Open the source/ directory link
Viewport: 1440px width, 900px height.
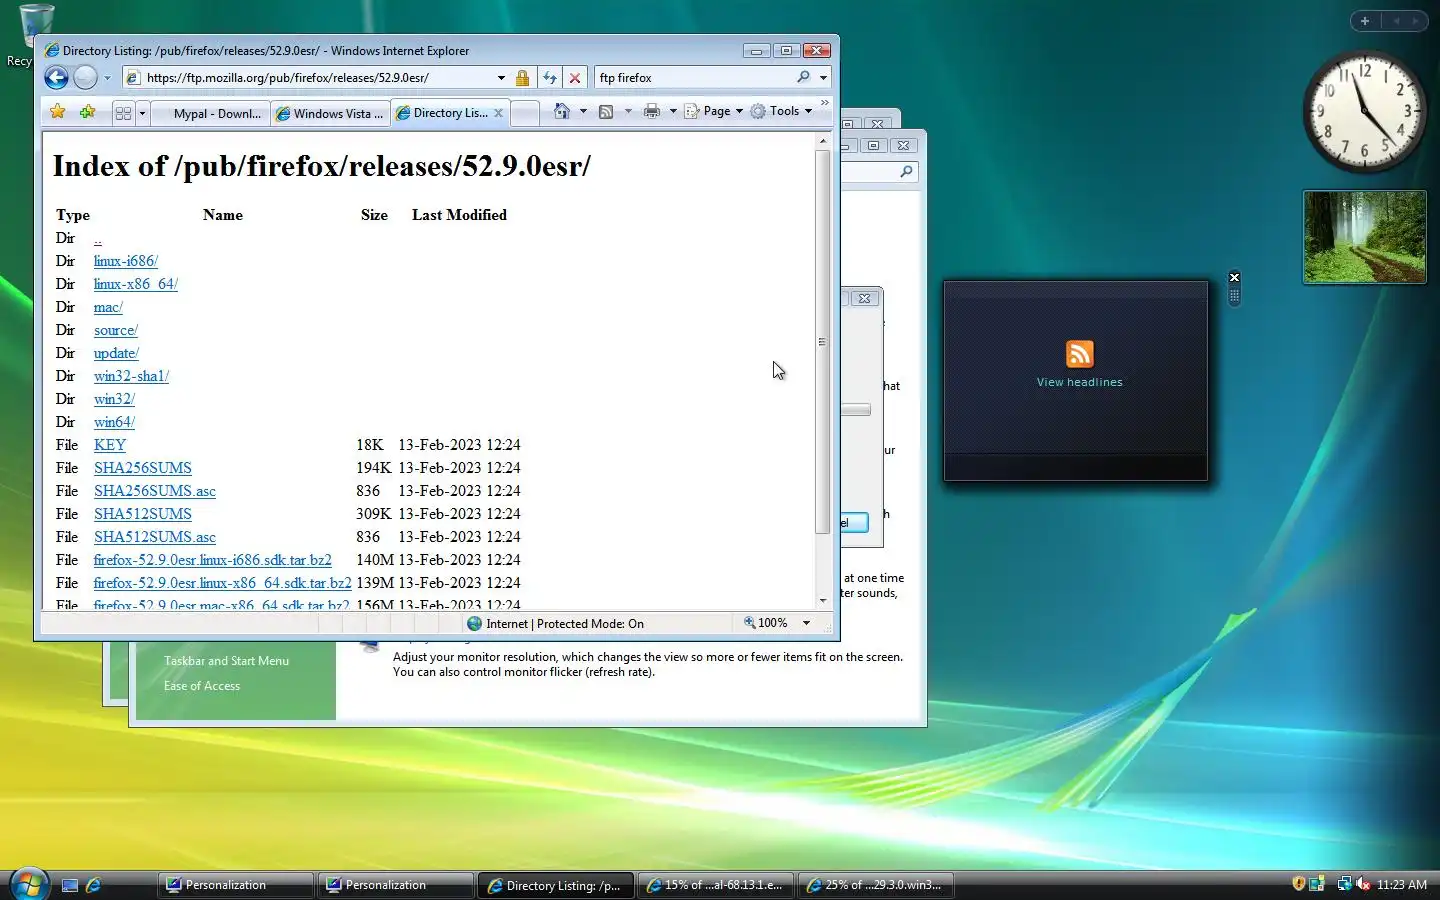pos(116,330)
